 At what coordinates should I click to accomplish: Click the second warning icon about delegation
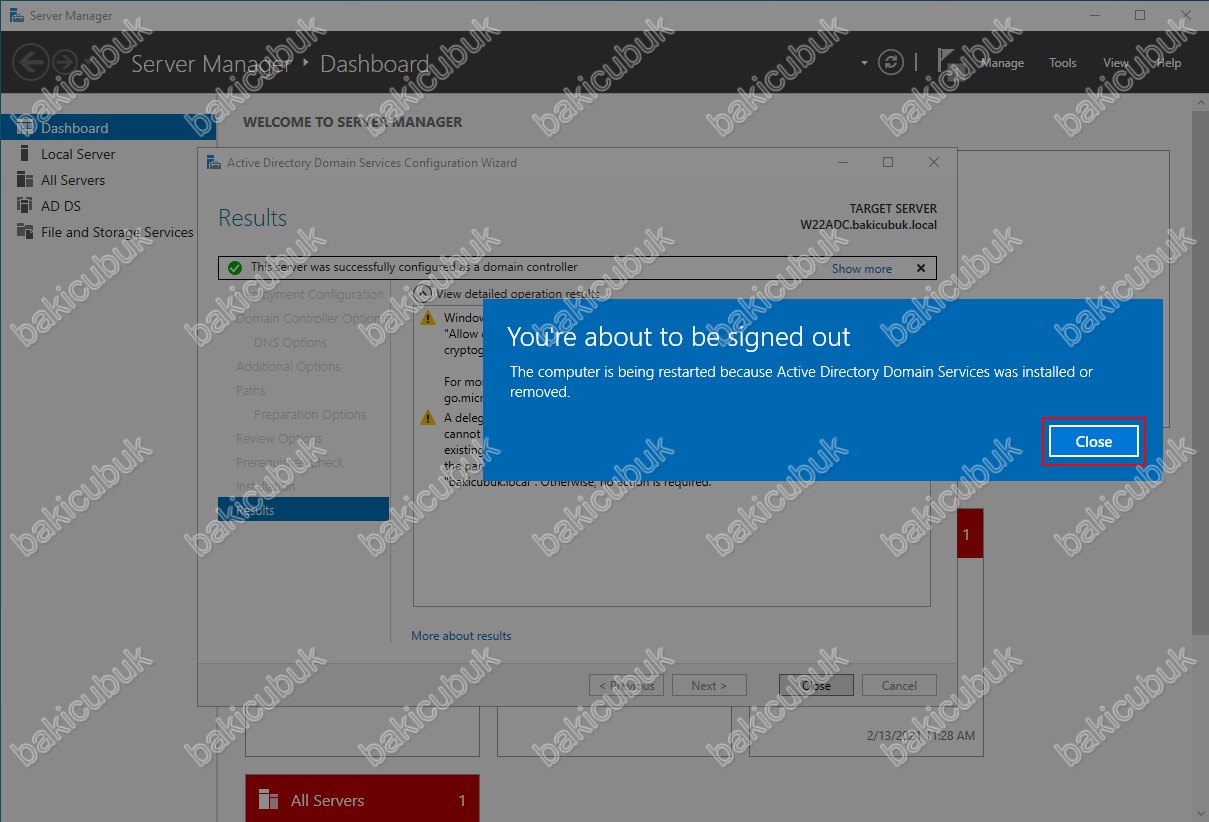point(428,418)
